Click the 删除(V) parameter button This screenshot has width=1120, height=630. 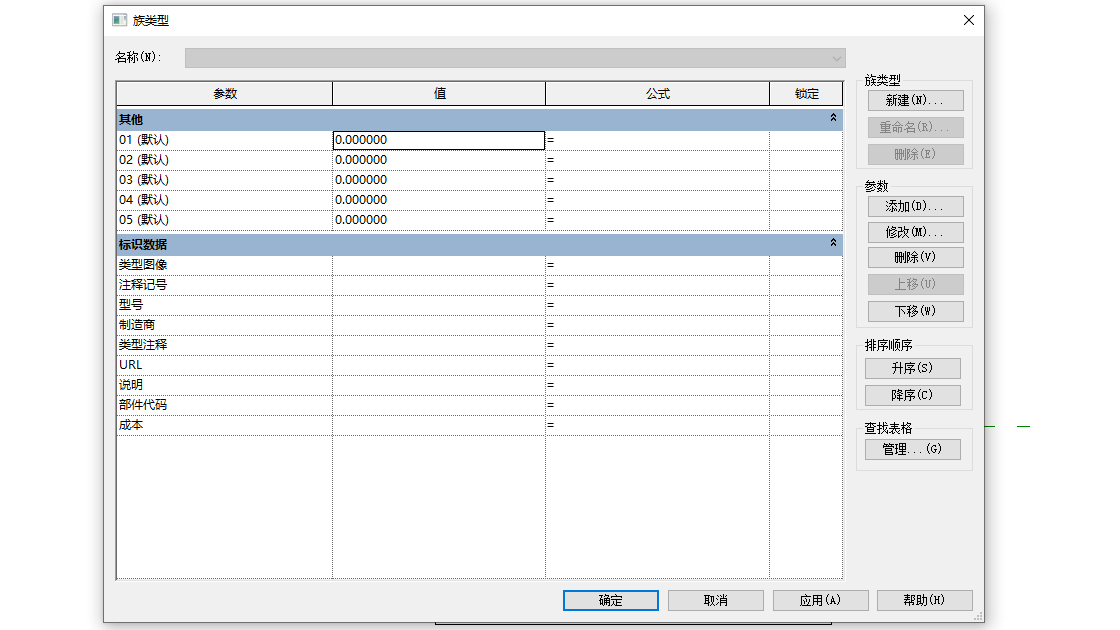pos(916,257)
